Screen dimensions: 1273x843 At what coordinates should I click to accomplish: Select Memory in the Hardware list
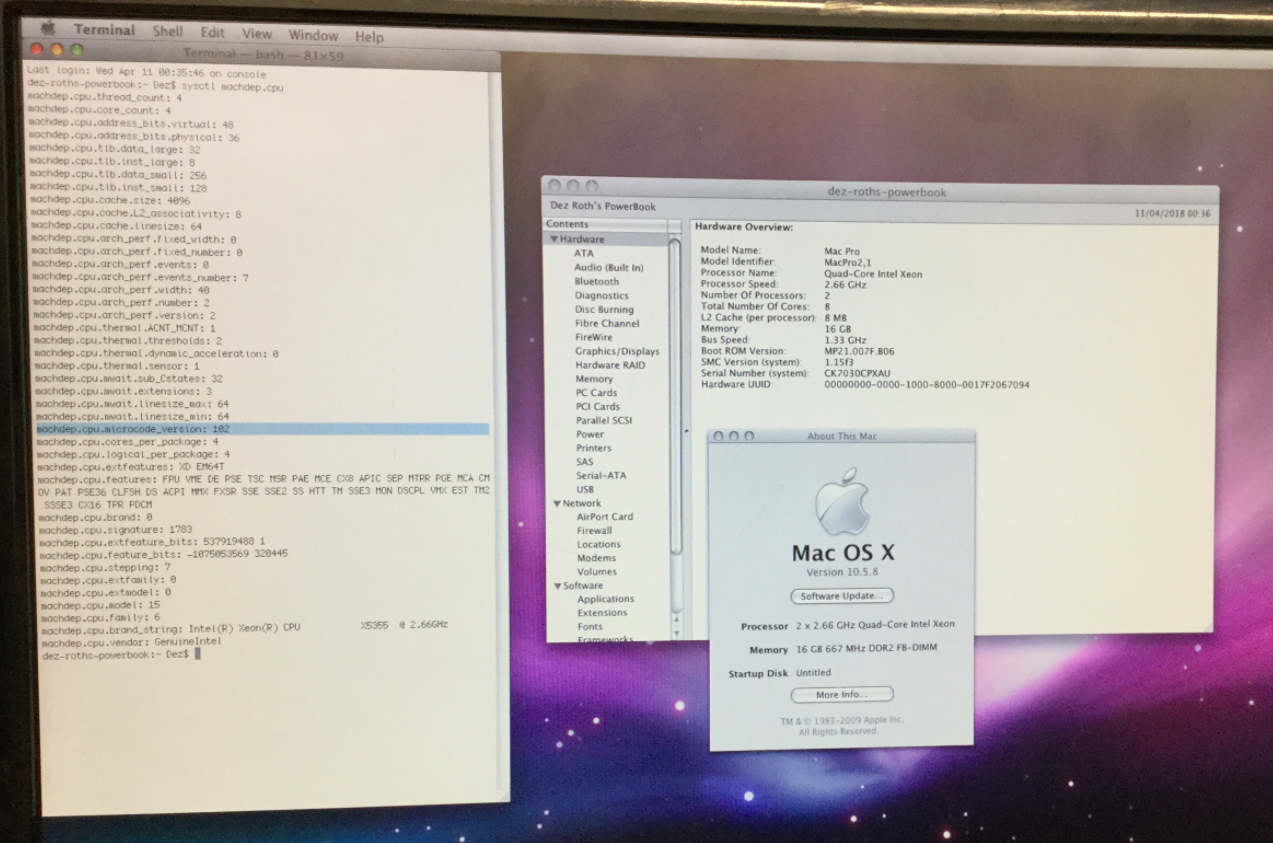click(594, 380)
